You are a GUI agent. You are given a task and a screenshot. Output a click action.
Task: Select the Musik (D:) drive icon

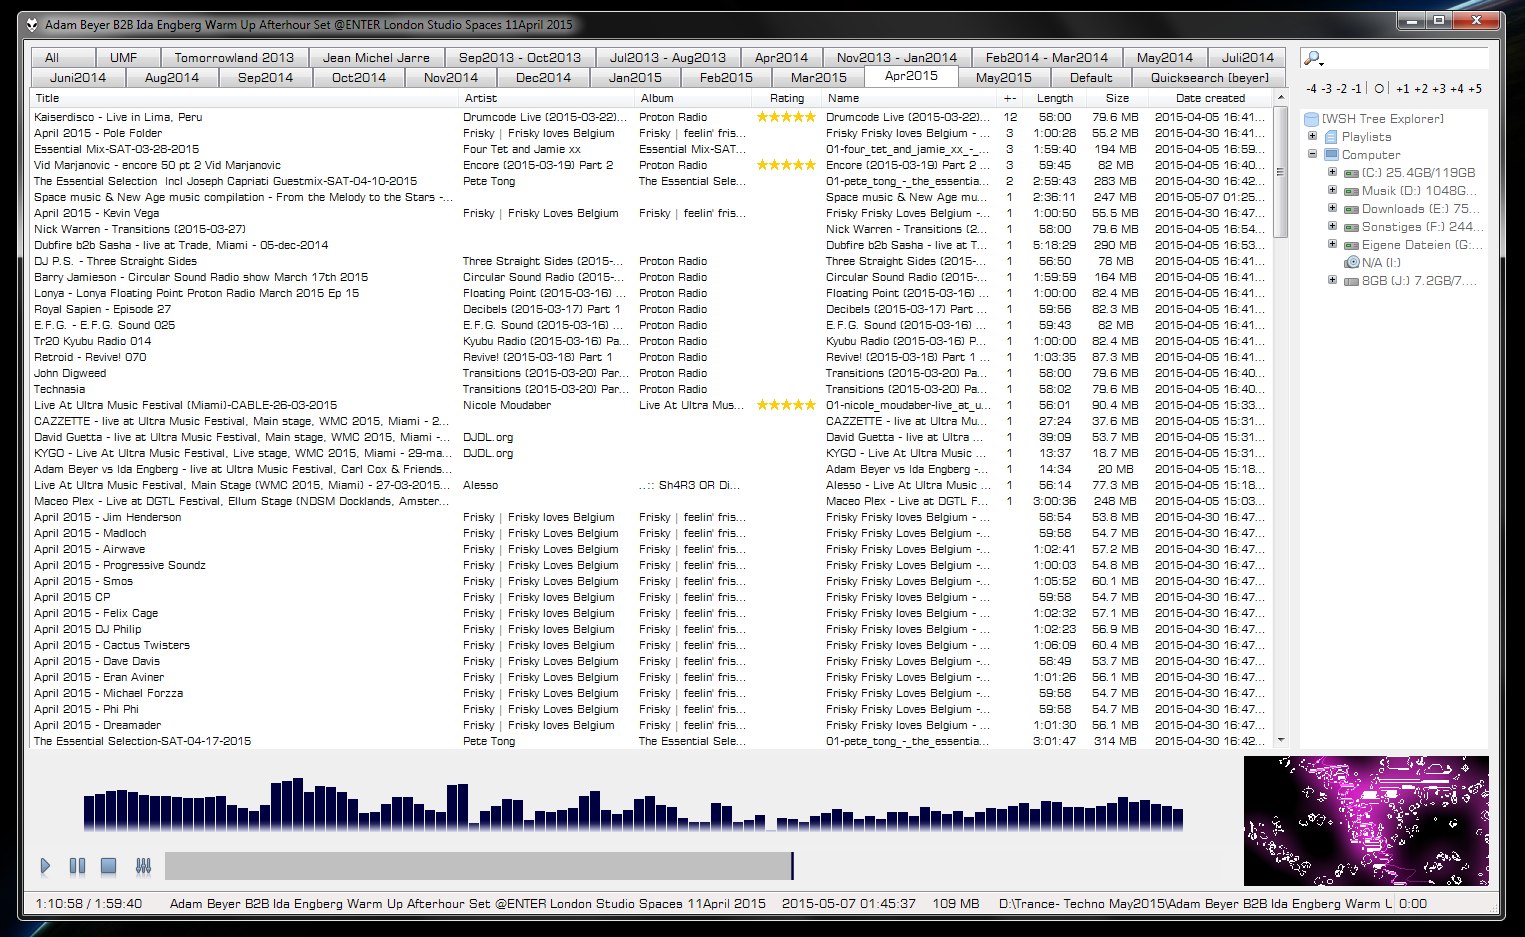pos(1351,191)
